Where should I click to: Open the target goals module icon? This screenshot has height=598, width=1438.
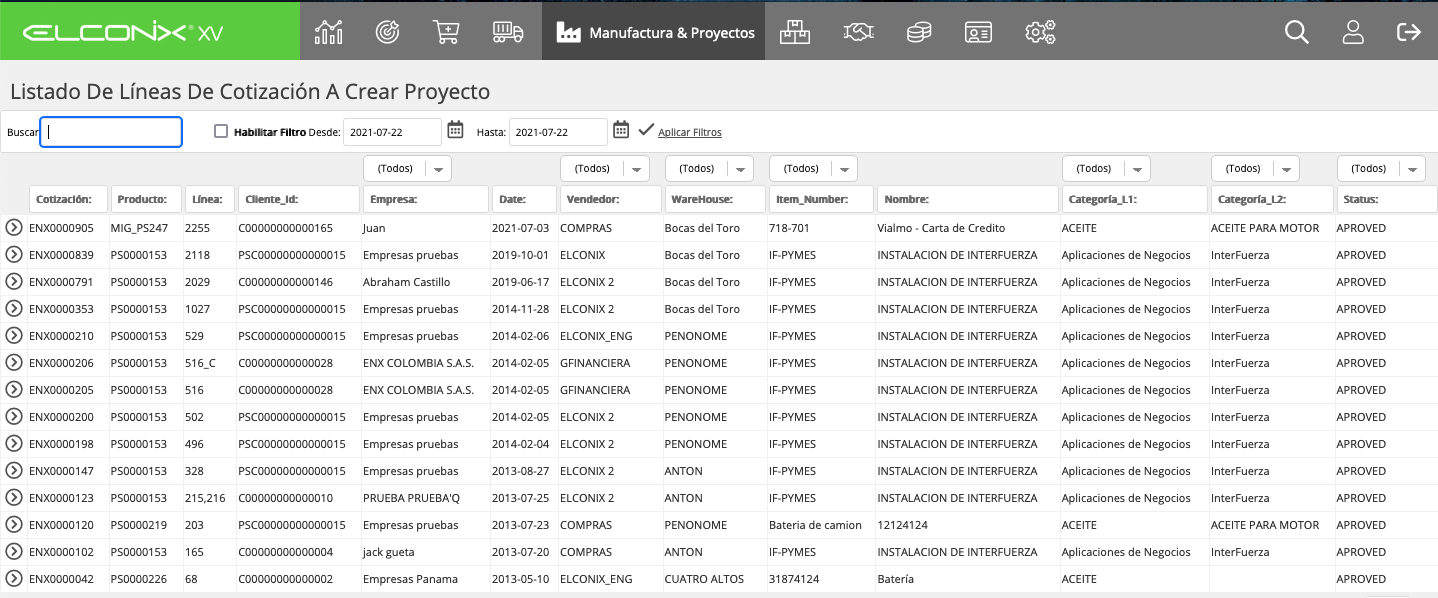coord(387,32)
